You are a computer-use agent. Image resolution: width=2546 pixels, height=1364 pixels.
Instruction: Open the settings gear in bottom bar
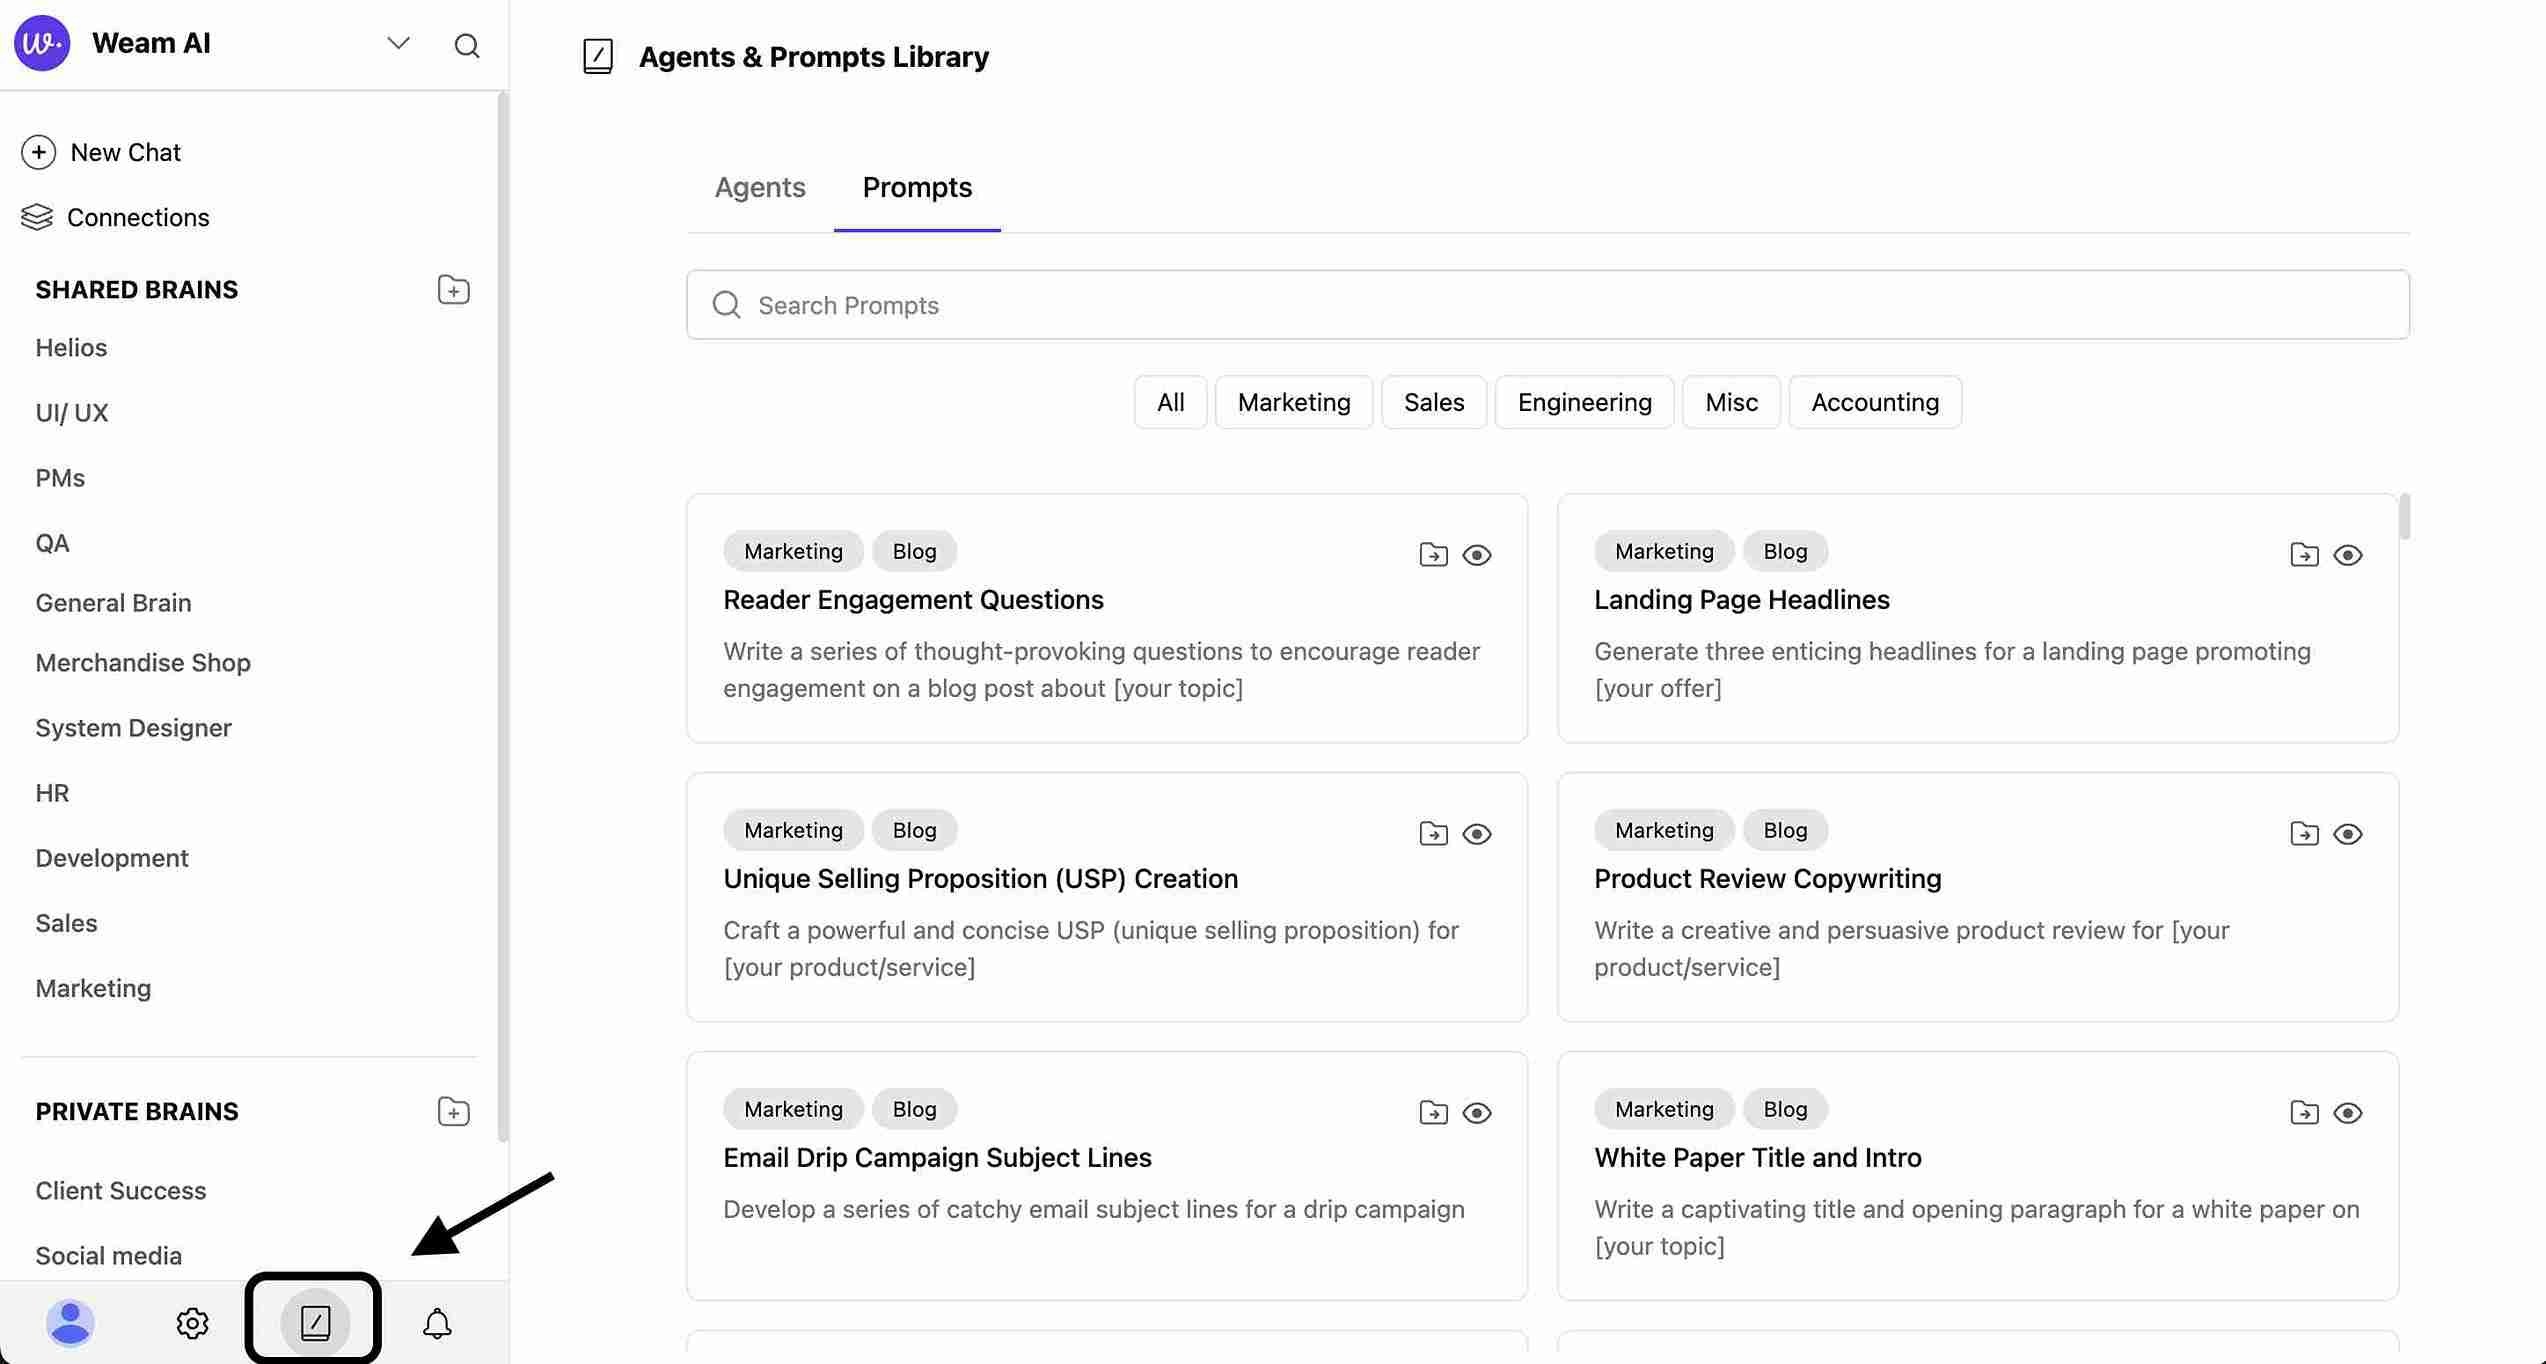pyautogui.click(x=192, y=1323)
